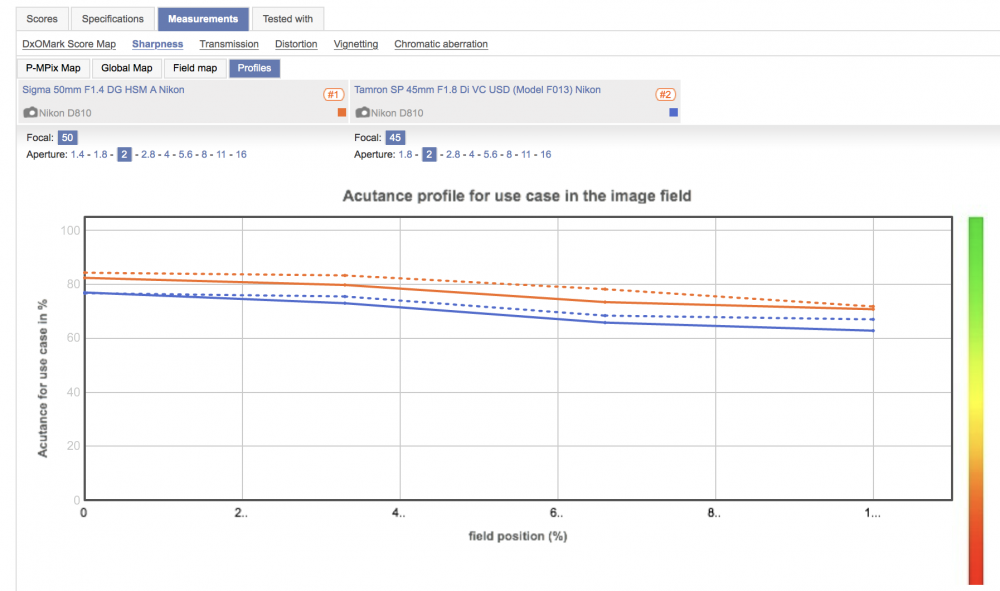
Task: Open the Tested with tab
Action: [288, 19]
